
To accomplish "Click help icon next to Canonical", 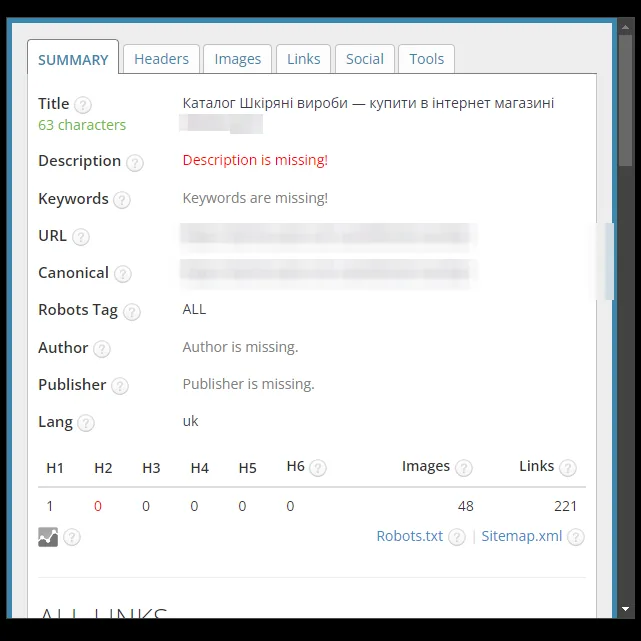I will tap(123, 274).
